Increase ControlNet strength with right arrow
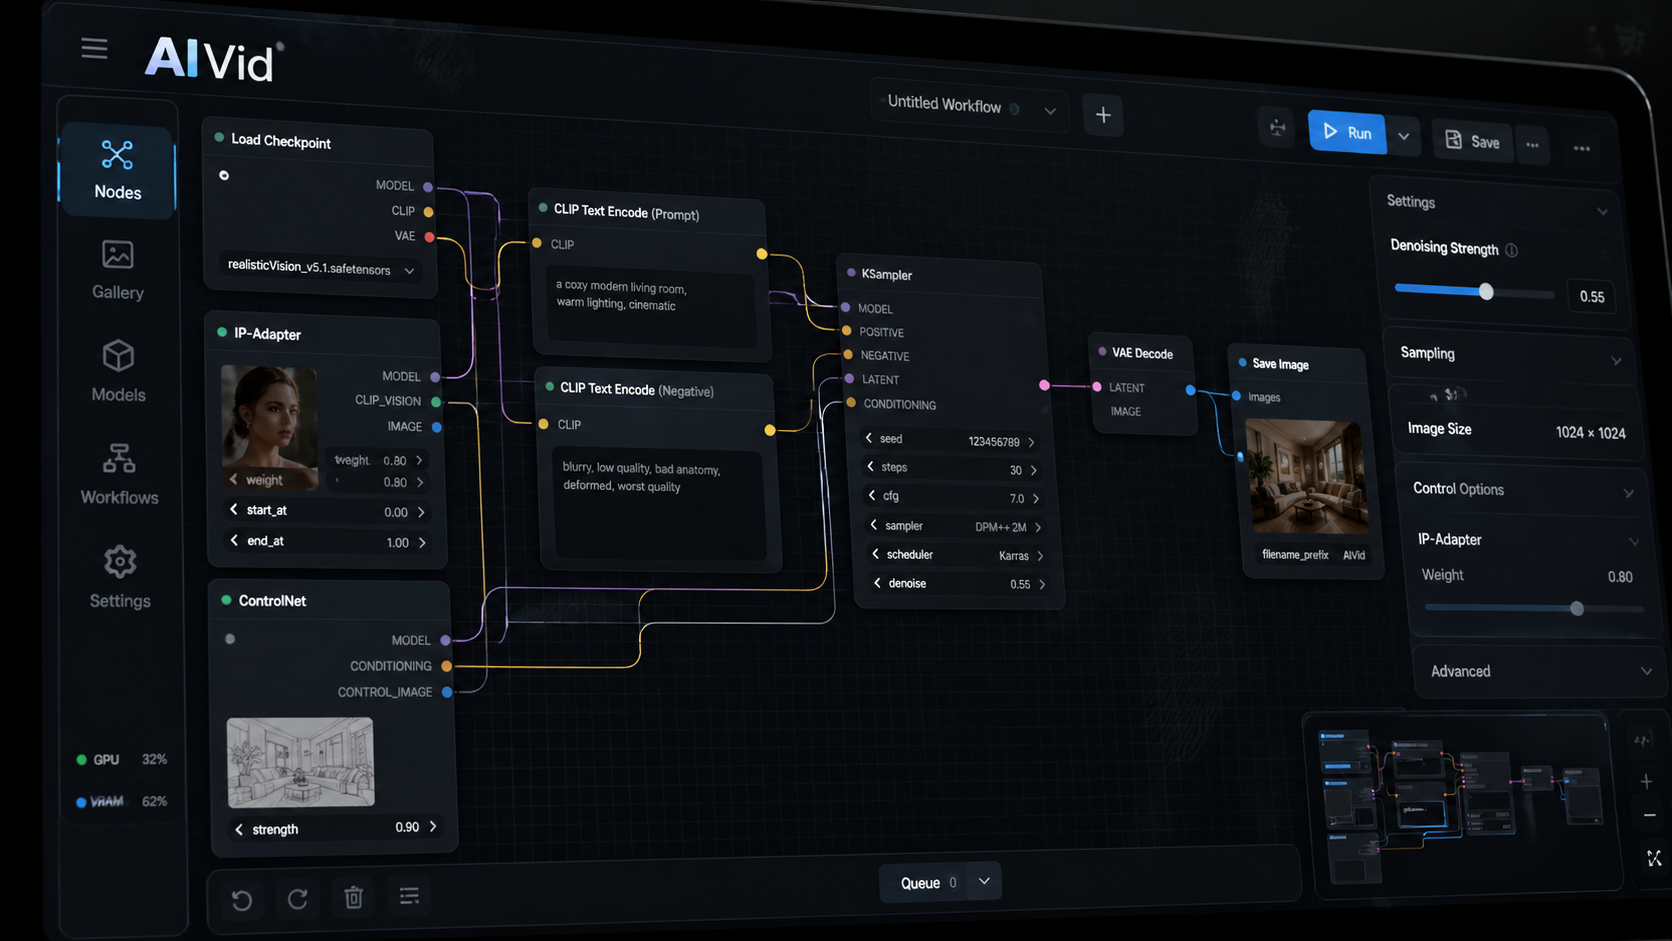This screenshot has width=1672, height=941. click(x=433, y=826)
